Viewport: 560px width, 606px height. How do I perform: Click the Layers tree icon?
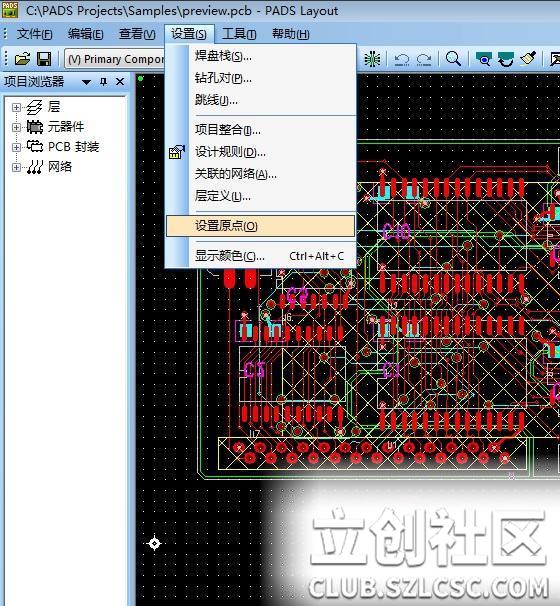point(34,107)
